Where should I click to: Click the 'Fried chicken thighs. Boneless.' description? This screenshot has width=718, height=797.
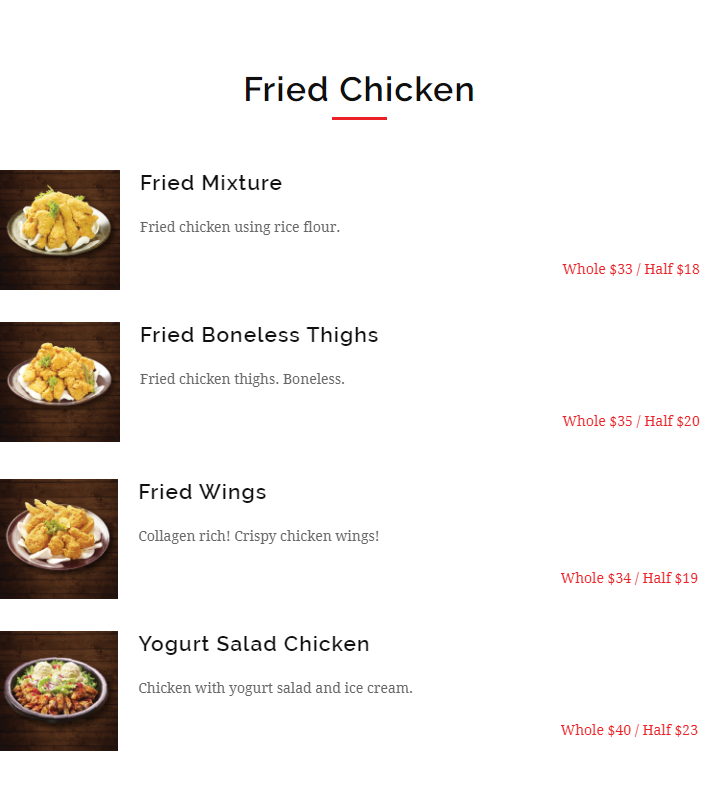click(242, 379)
